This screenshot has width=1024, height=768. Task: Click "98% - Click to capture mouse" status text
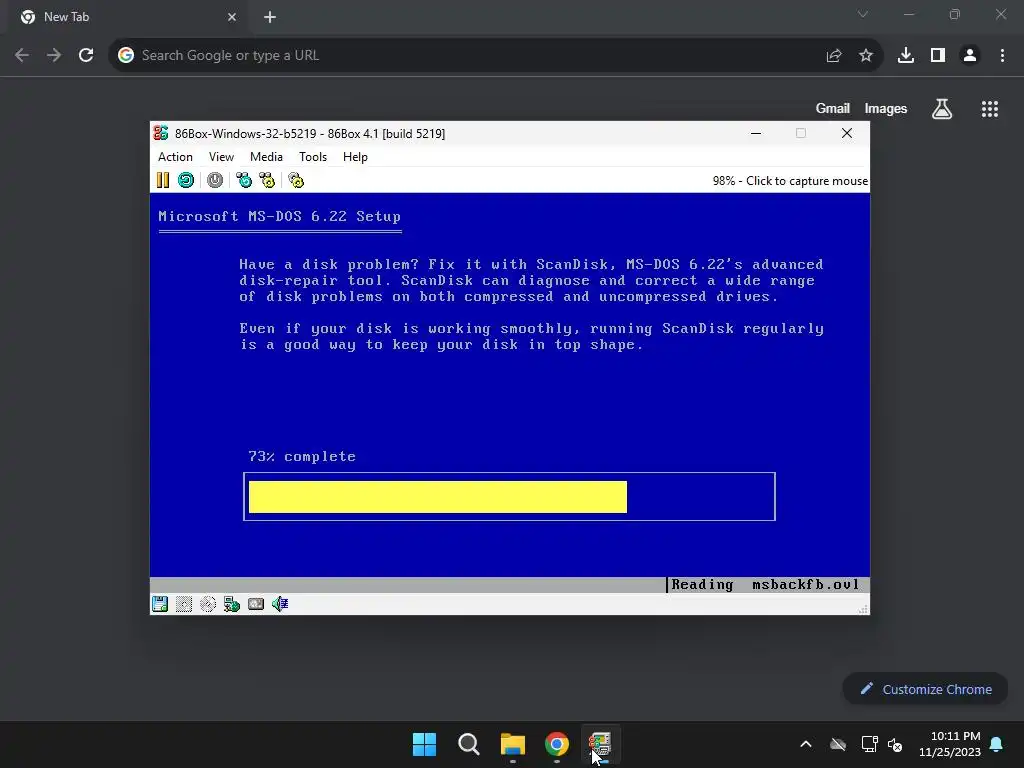pyautogui.click(x=790, y=181)
